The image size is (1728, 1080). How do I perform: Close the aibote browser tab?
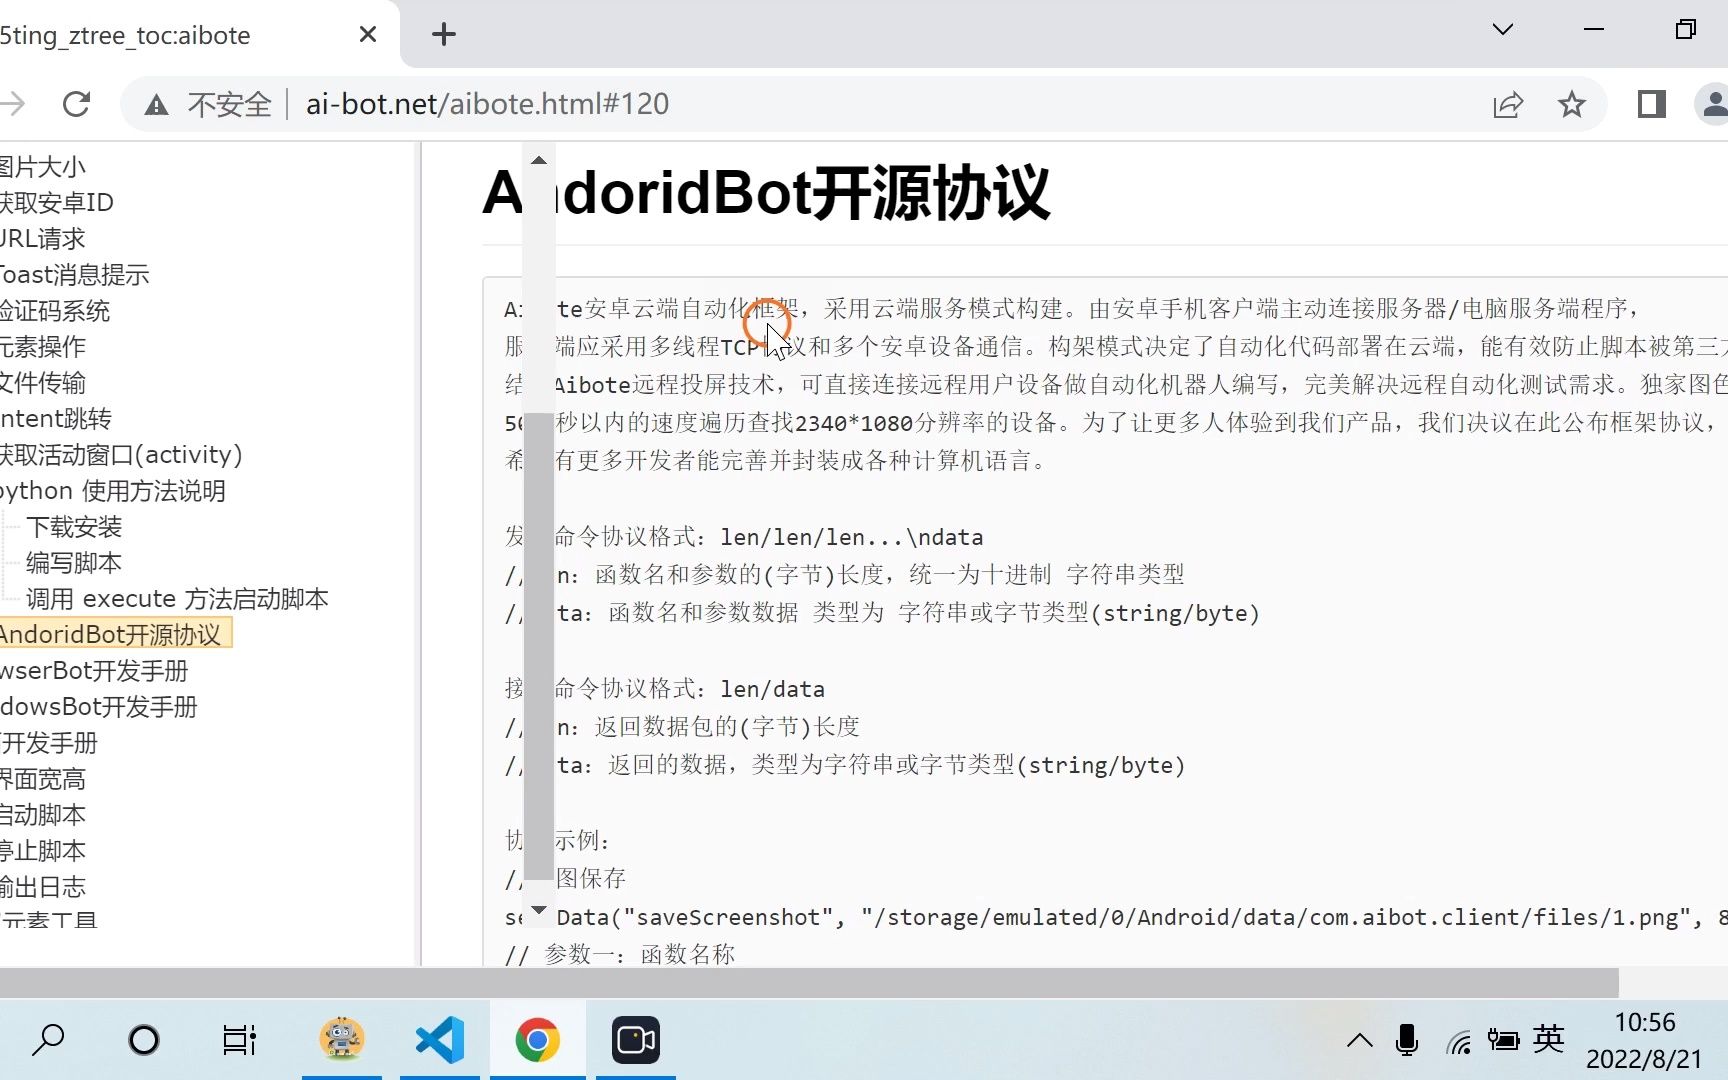(x=368, y=35)
